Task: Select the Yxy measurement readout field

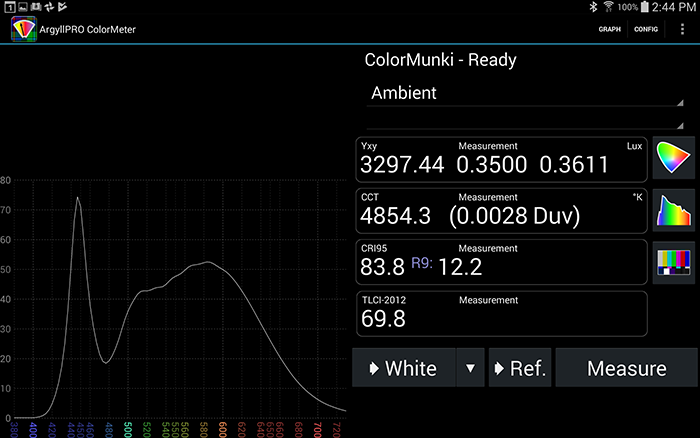Action: tap(501, 160)
